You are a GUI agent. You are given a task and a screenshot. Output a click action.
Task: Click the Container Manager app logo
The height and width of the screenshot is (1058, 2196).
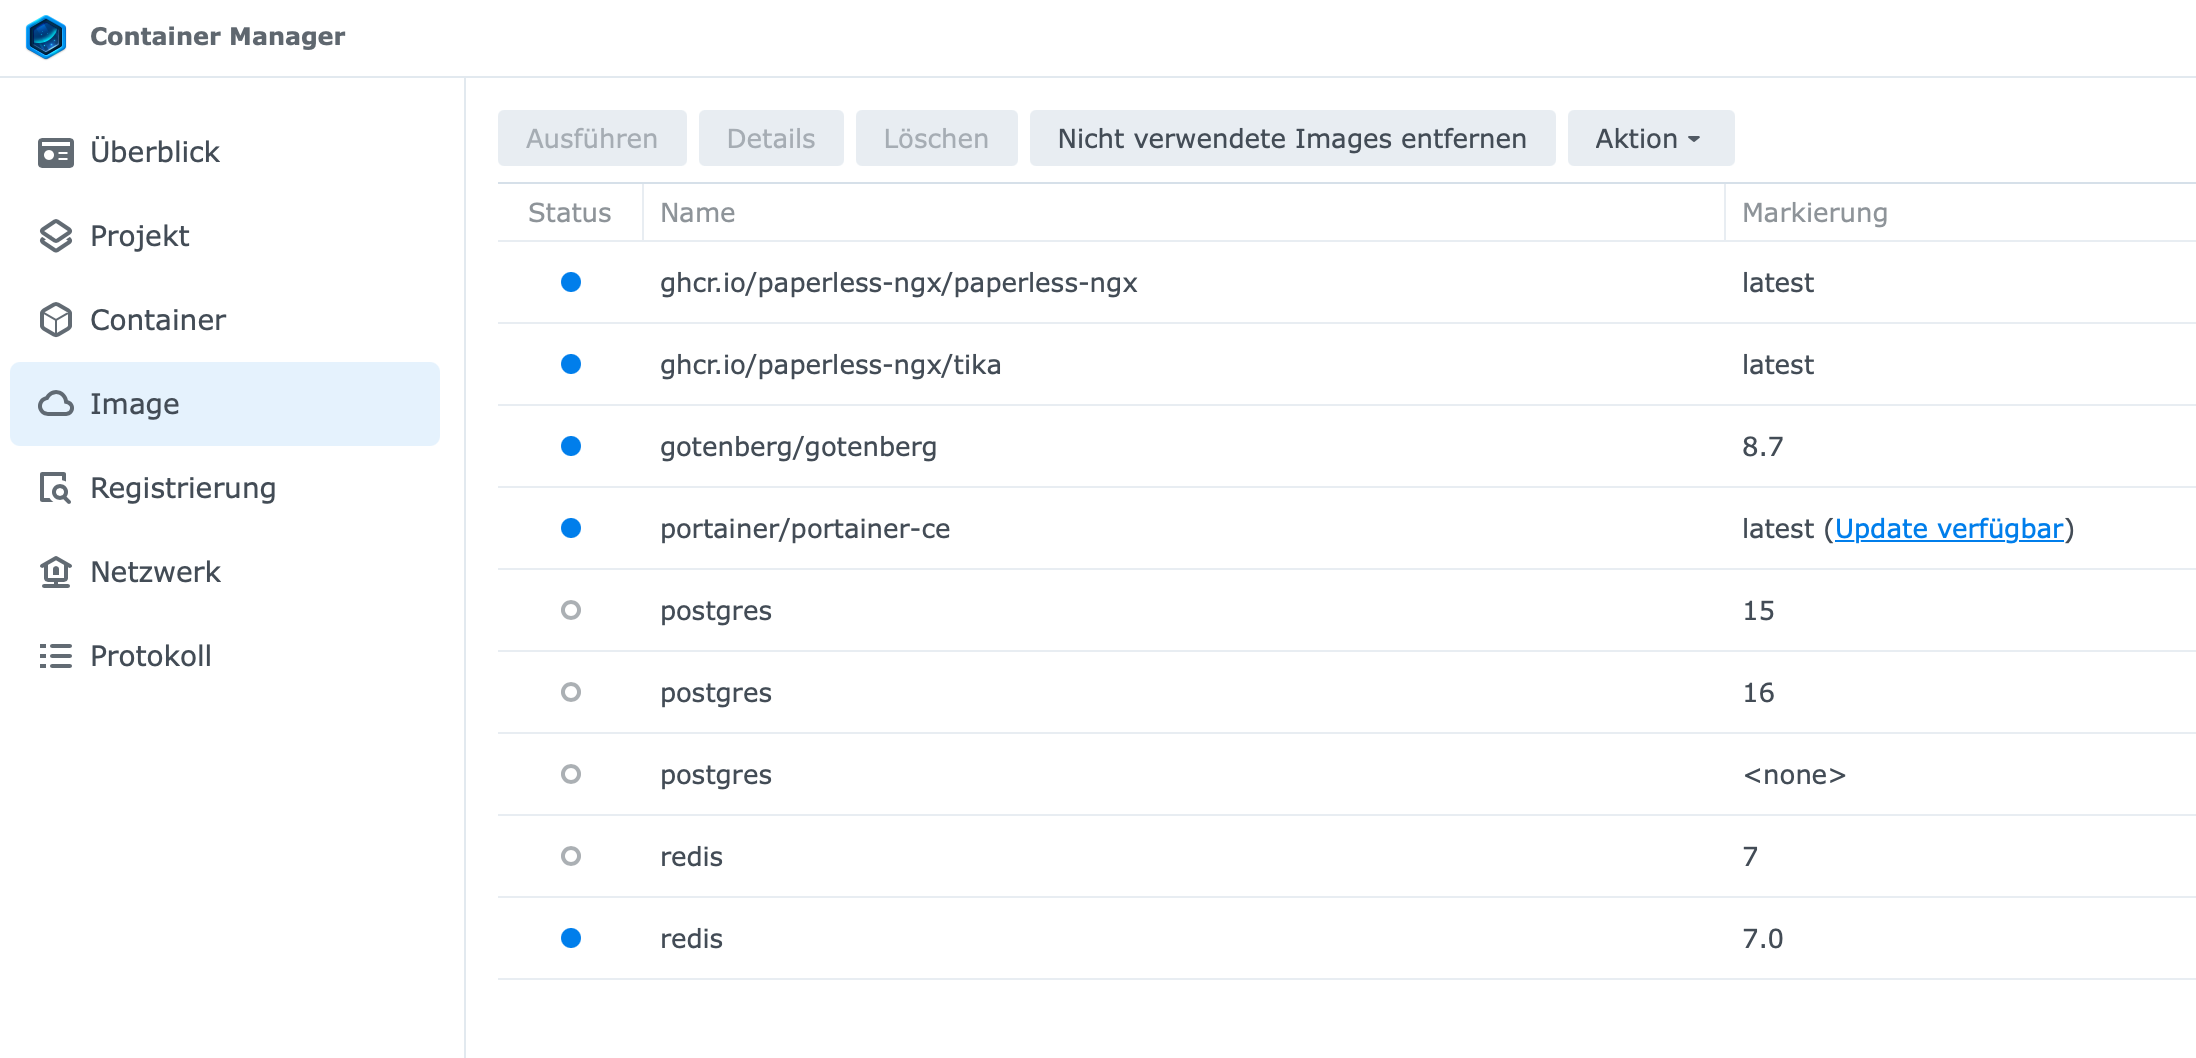46,37
